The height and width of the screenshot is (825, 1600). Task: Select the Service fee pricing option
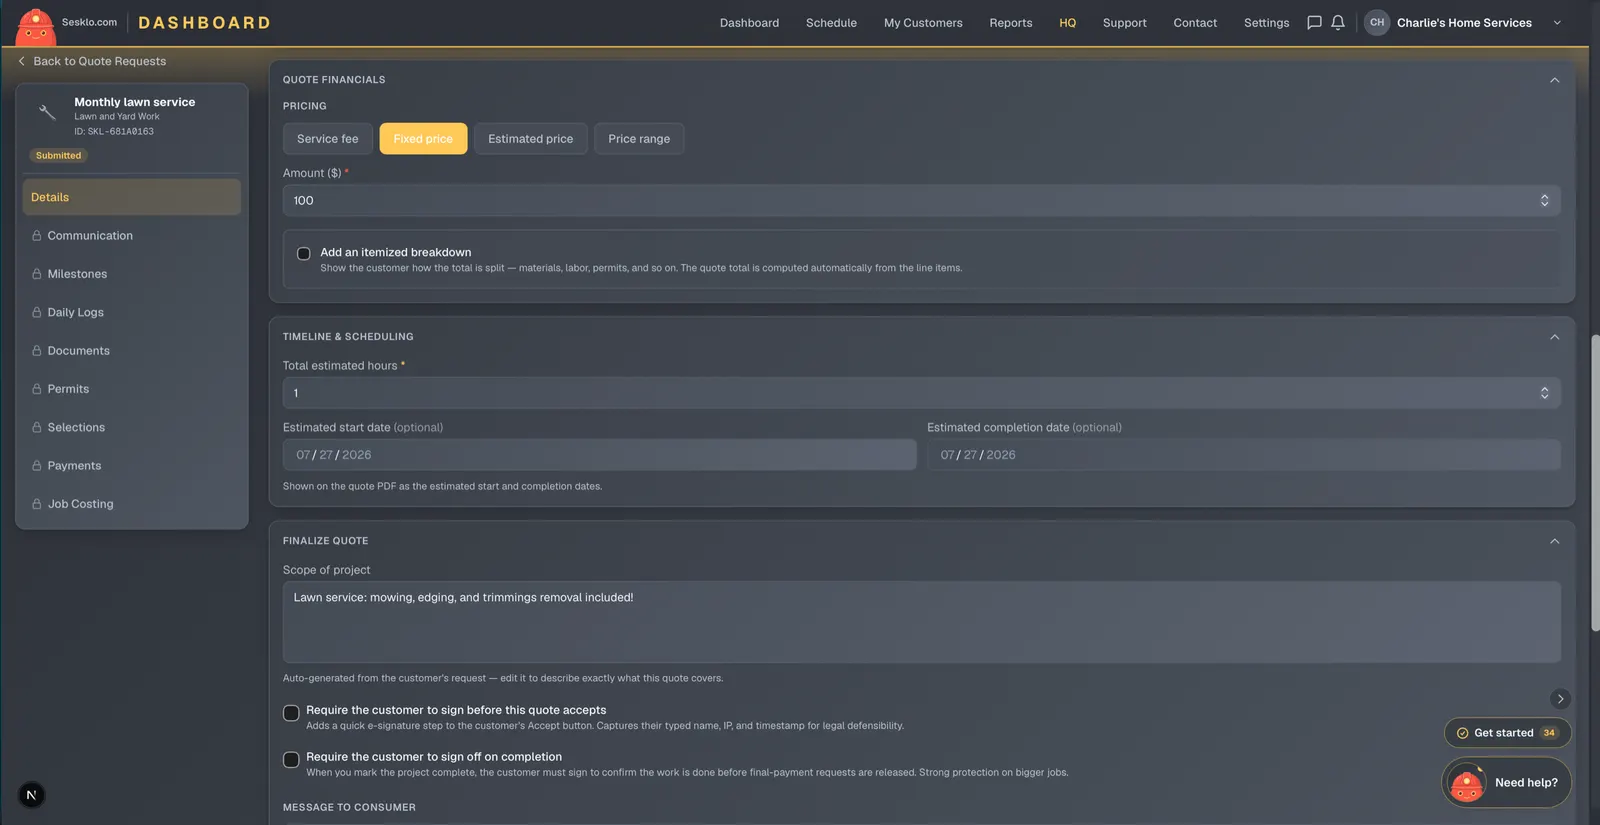point(328,139)
